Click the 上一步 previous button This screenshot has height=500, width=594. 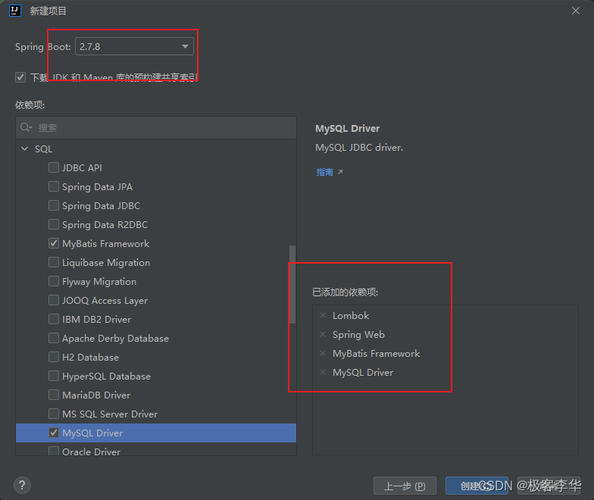405,486
